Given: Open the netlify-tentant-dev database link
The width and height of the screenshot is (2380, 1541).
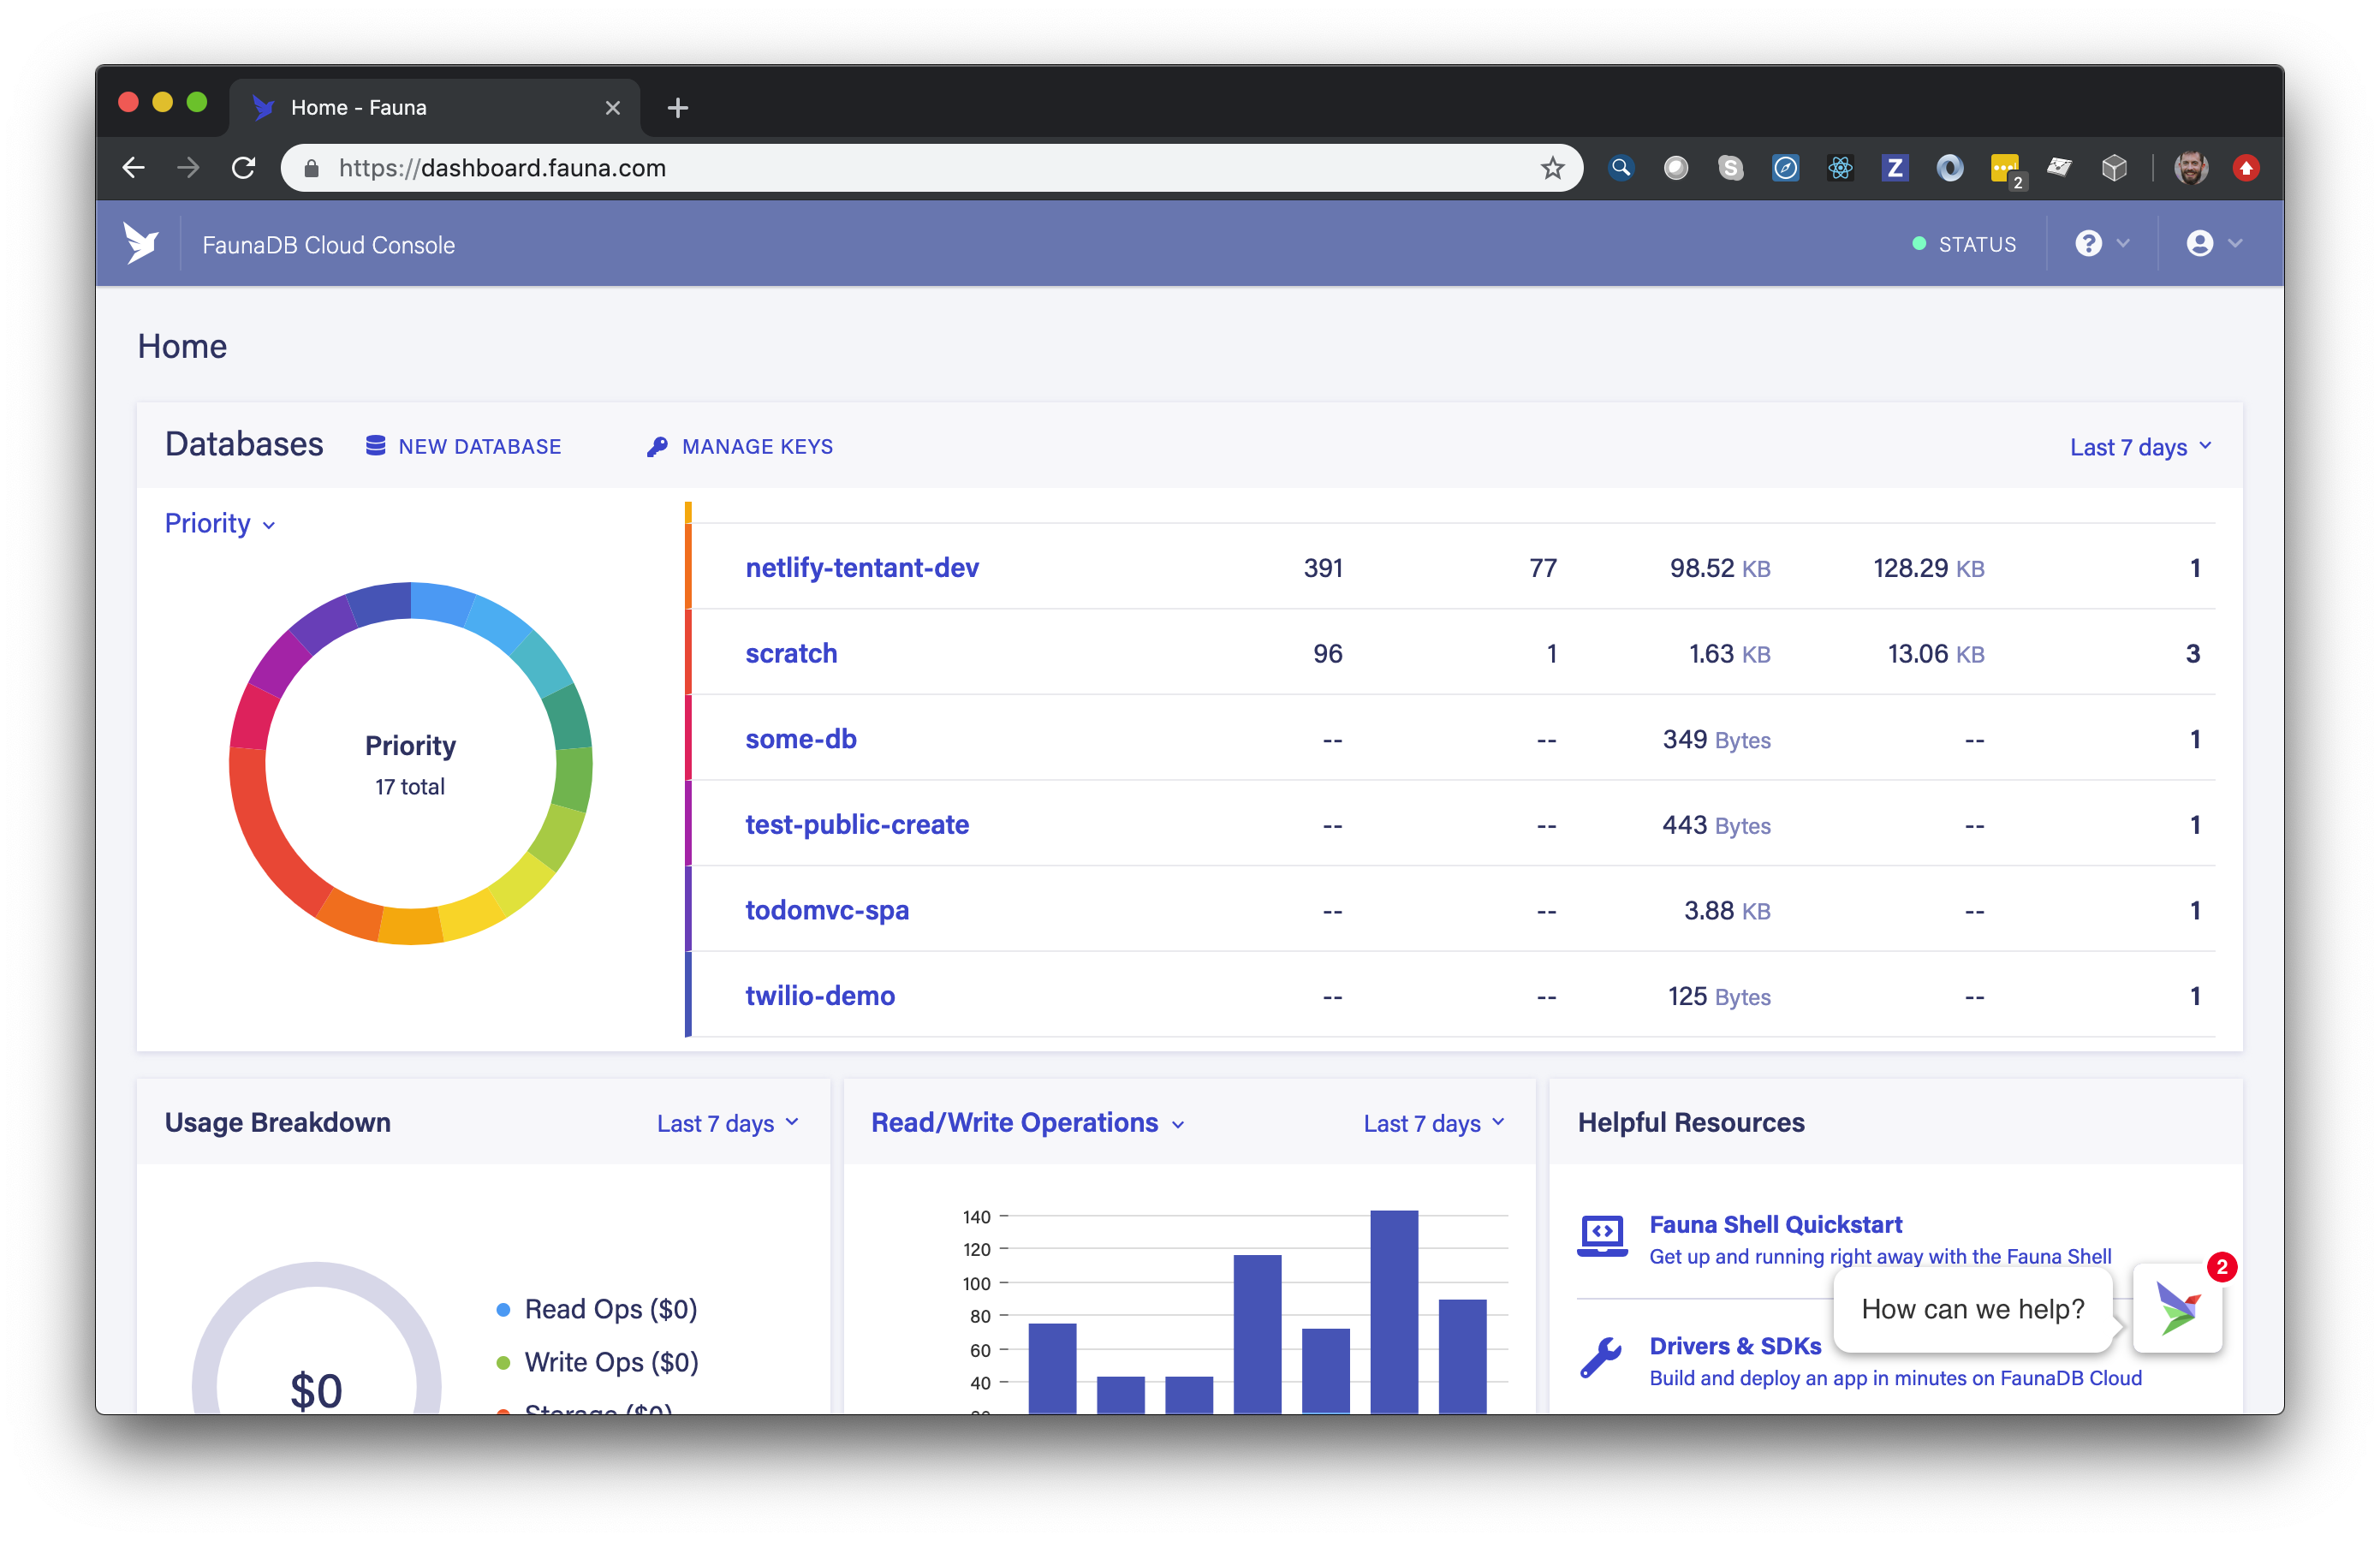Looking at the screenshot, I should [861, 568].
